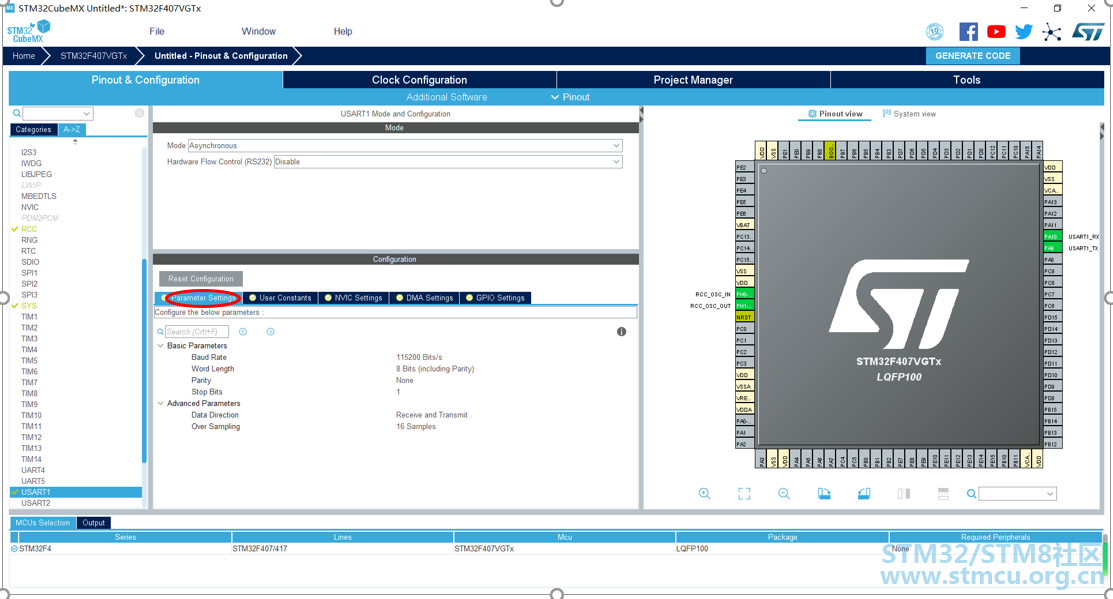This screenshot has height=599, width=1113.
Task: Click the horizontal split view icon
Action: coord(943,493)
